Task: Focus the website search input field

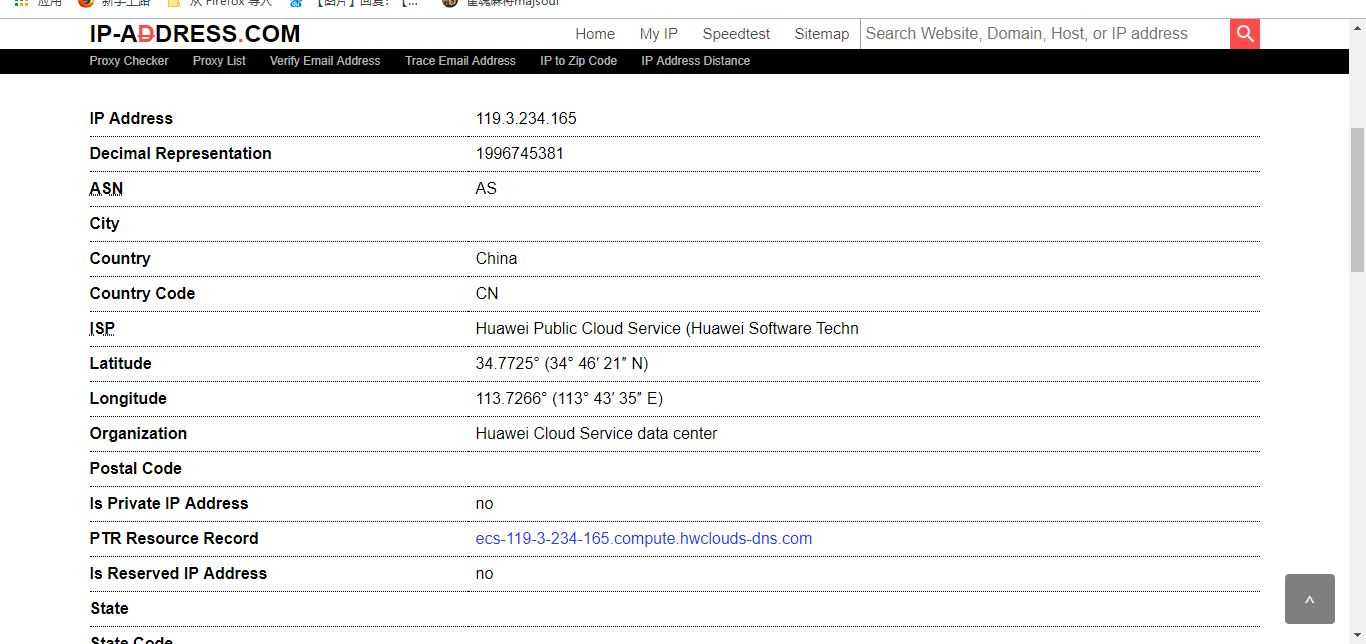Action: [x=1045, y=33]
